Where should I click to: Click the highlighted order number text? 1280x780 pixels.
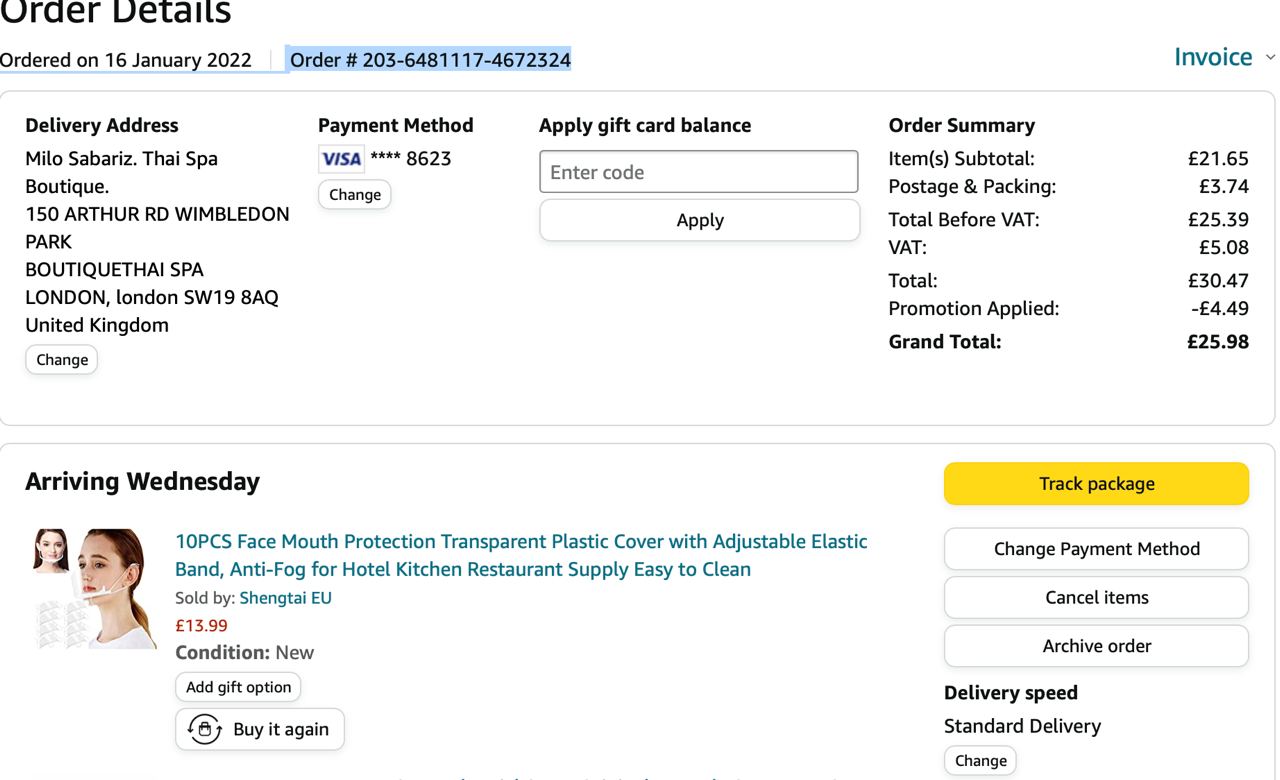[x=430, y=60]
